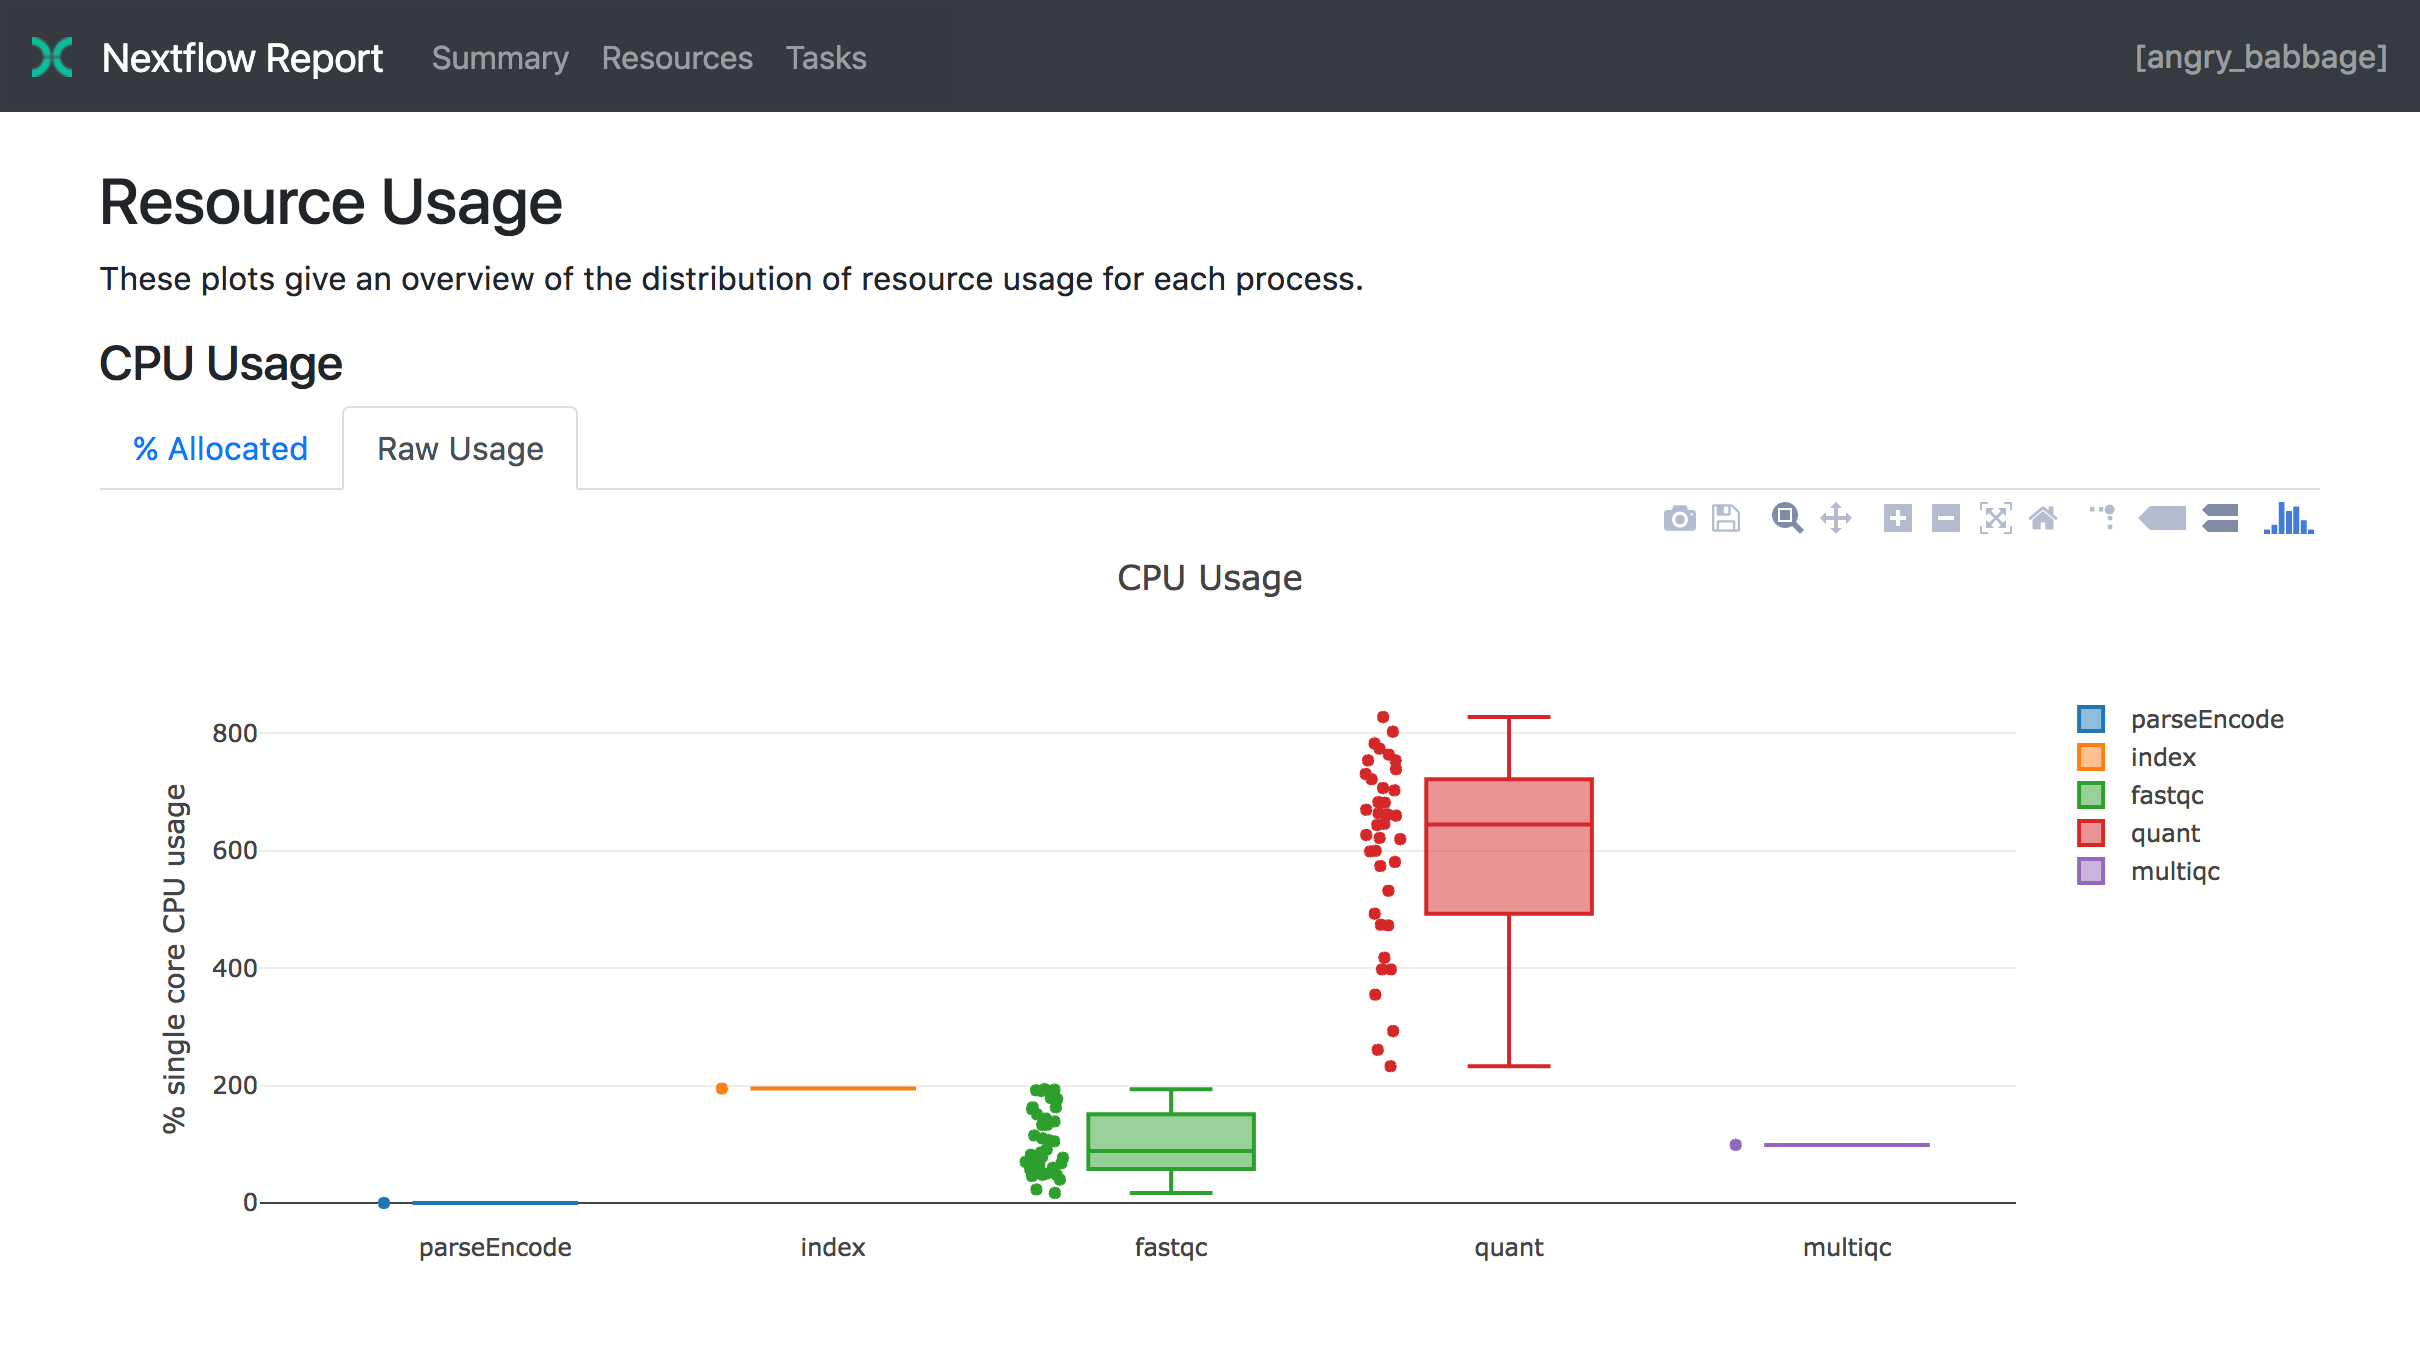
Task: Click the Nextflow Report logo
Action: 52,57
